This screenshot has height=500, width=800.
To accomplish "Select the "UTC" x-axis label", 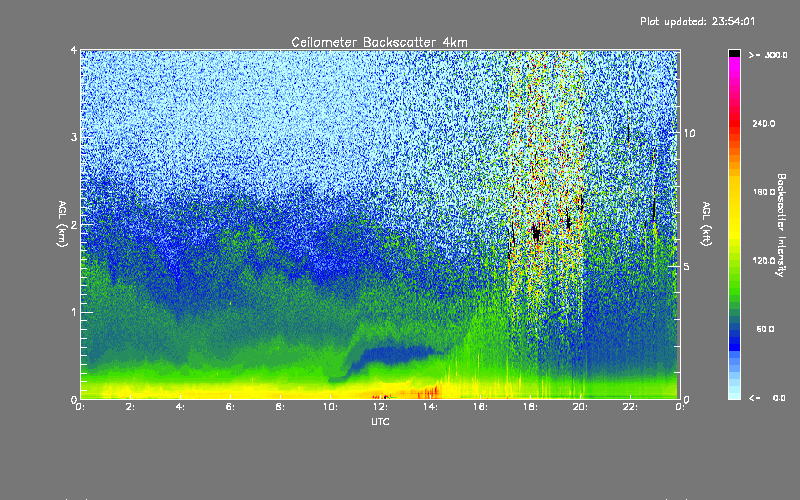I will pyautogui.click(x=380, y=421).
